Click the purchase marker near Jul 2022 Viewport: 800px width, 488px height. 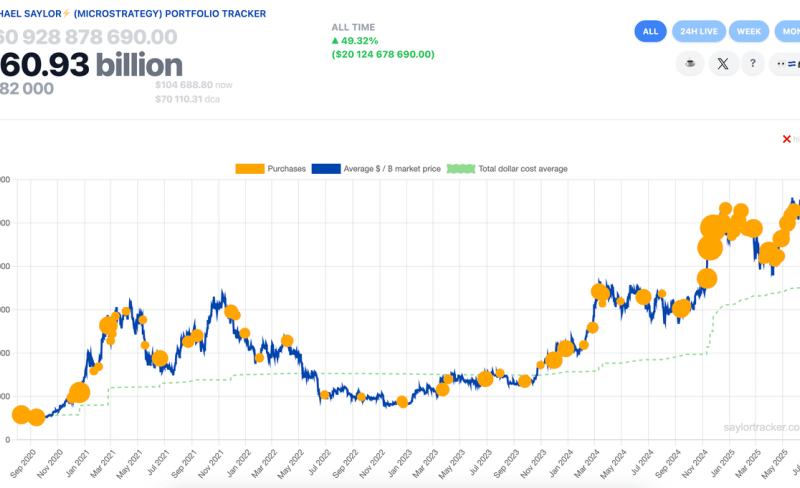coord(324,395)
